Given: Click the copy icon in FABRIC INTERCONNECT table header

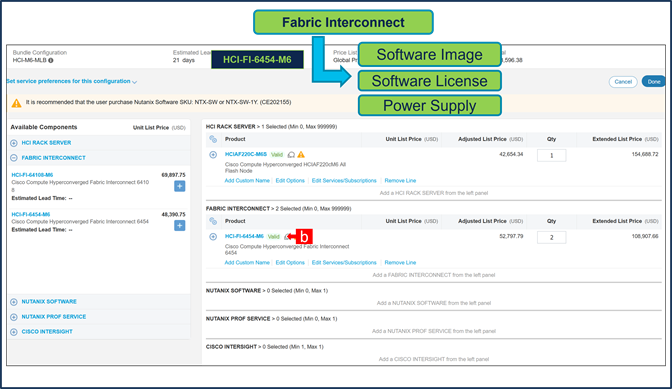Looking at the screenshot, I should (213, 221).
